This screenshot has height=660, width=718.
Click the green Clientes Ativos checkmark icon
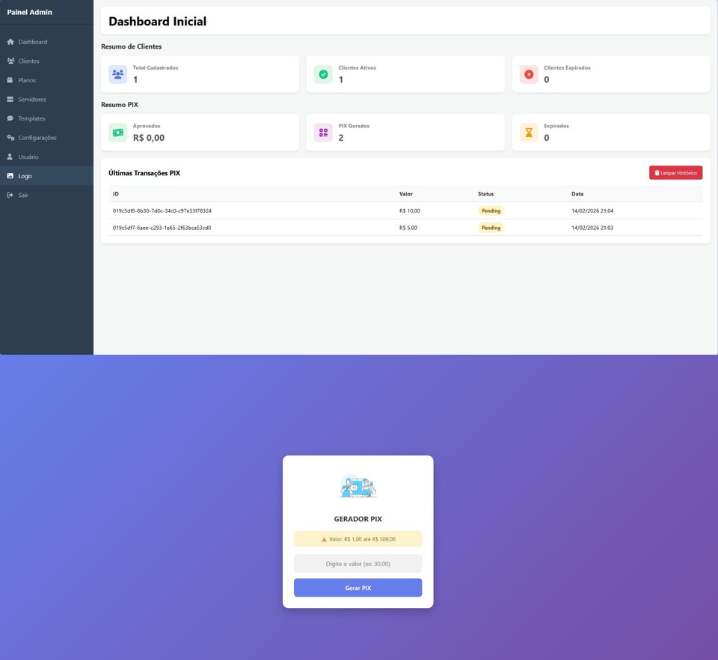pos(323,74)
